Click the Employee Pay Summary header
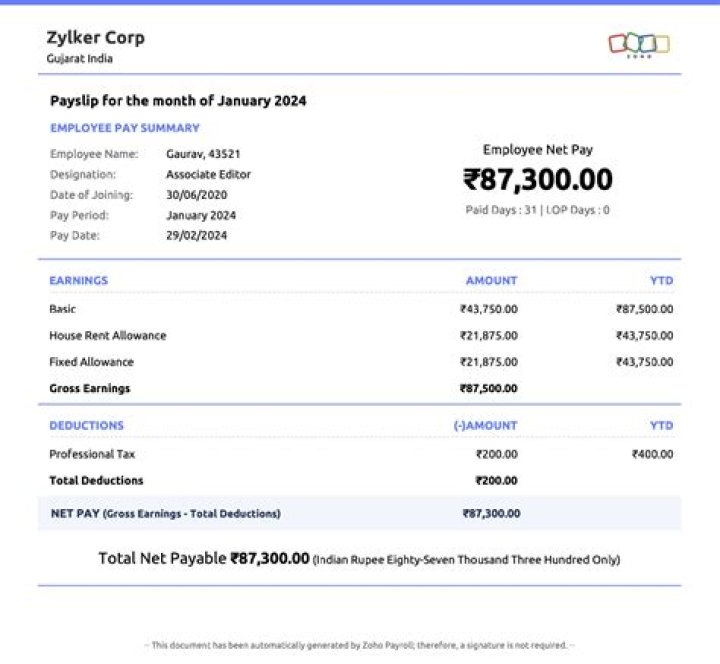 tap(125, 128)
